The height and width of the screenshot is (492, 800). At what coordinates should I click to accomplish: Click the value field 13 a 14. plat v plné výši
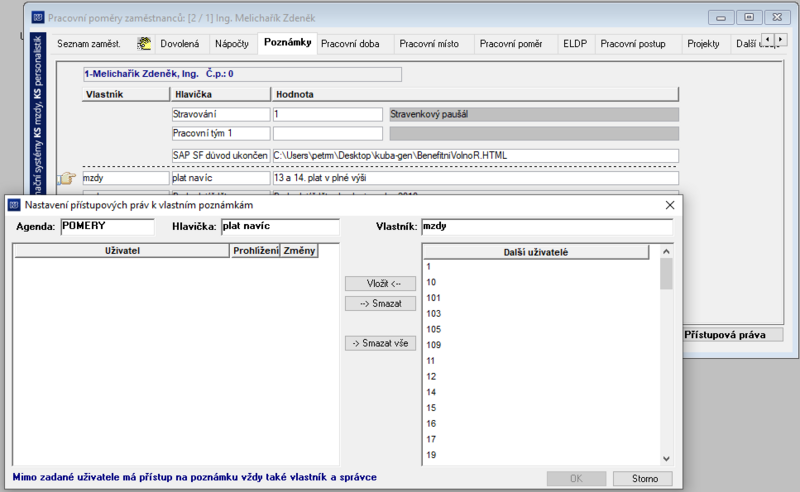click(x=476, y=178)
